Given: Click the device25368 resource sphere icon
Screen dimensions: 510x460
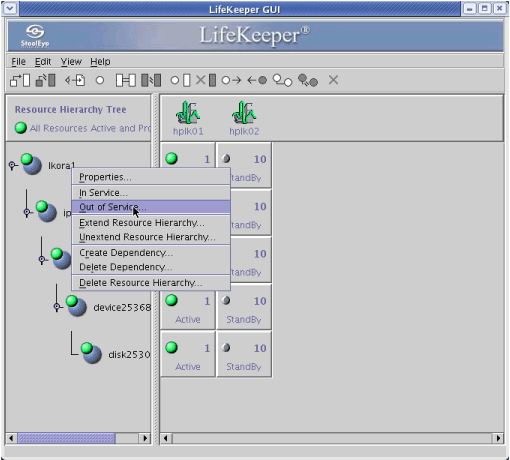Looking at the screenshot, I should pos(76,306).
